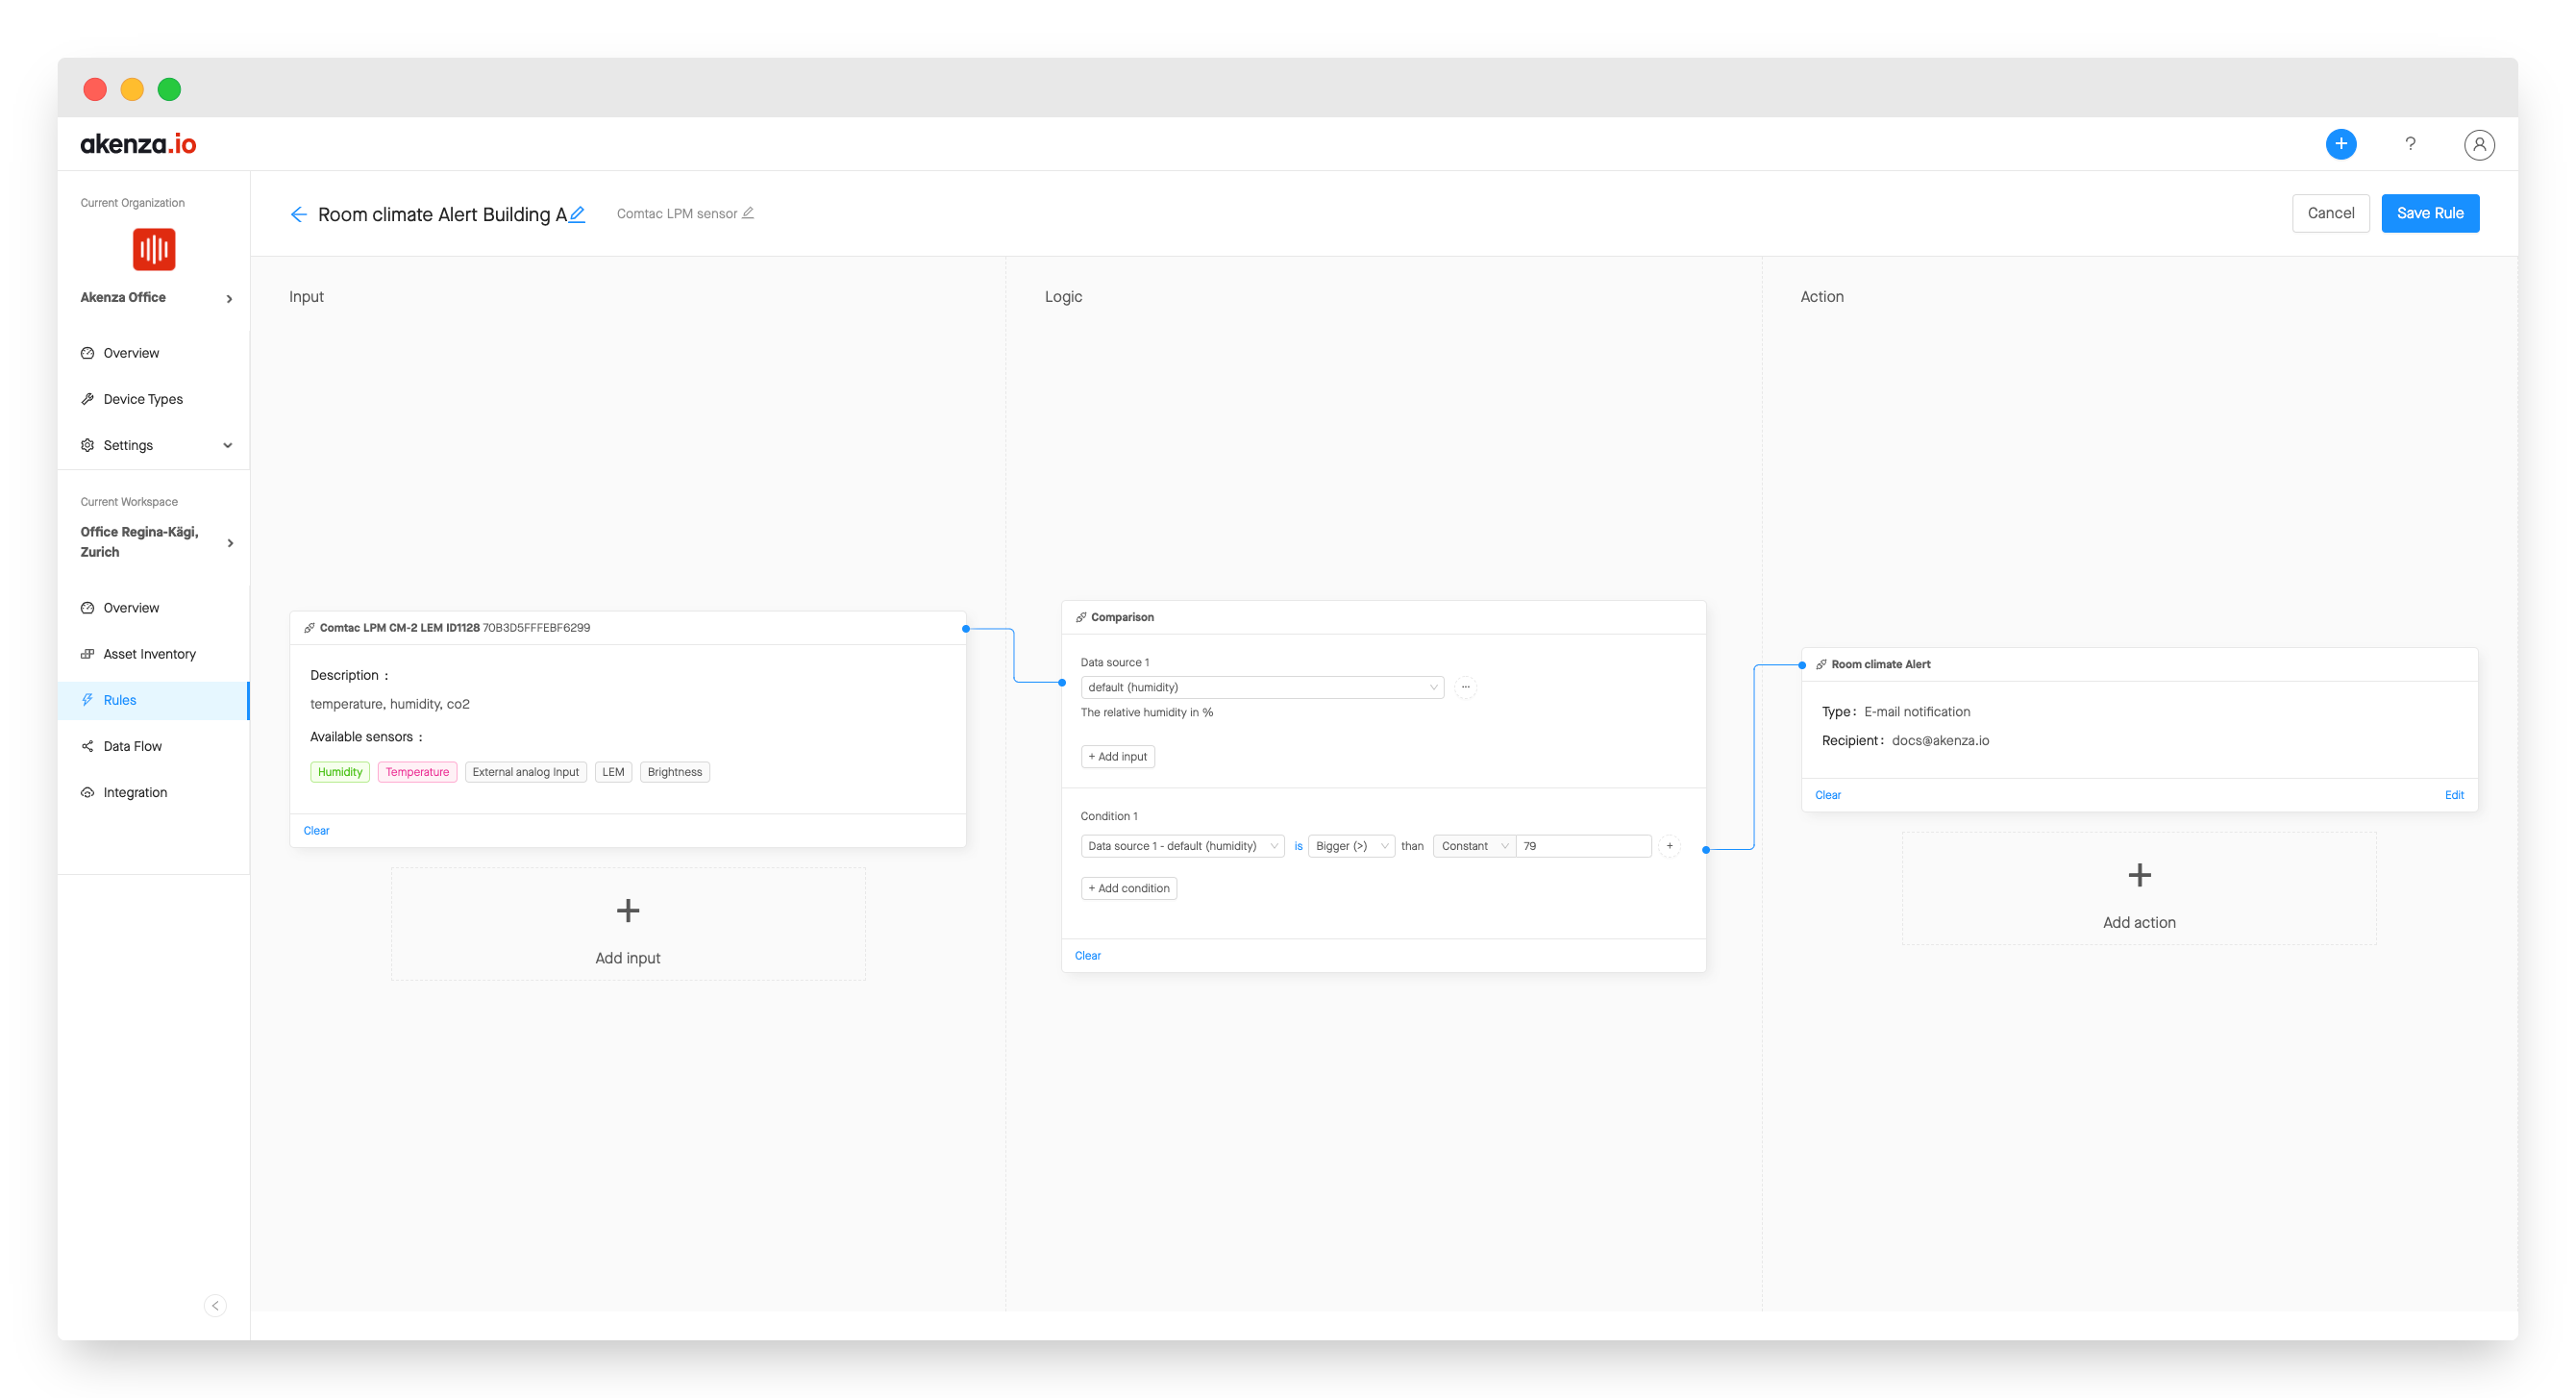Collapse the sidebar with the chevron button
The width and height of the screenshot is (2576, 1398).
(x=215, y=1305)
